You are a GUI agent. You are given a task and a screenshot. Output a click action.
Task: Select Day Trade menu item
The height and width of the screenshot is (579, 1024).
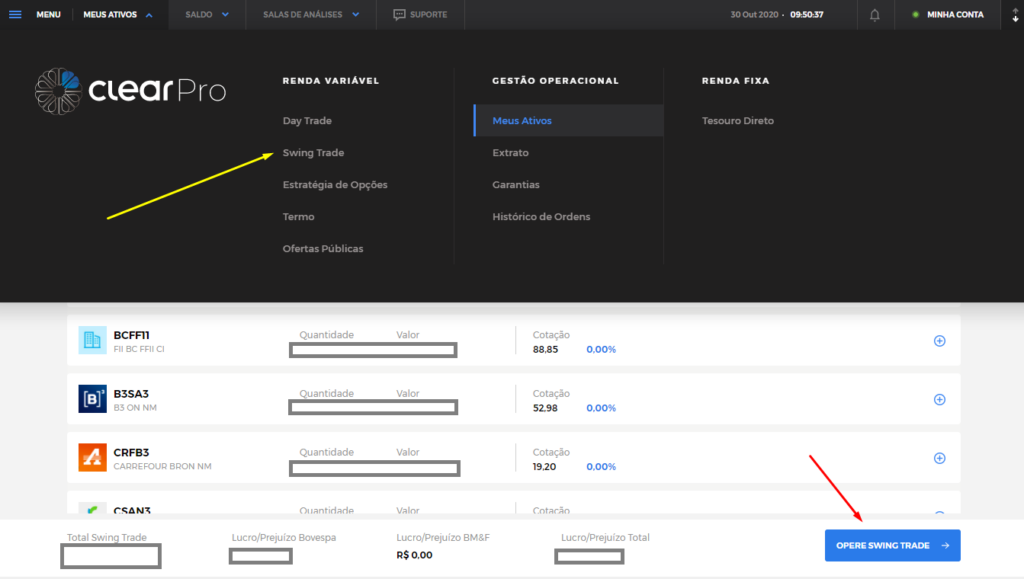tap(307, 121)
